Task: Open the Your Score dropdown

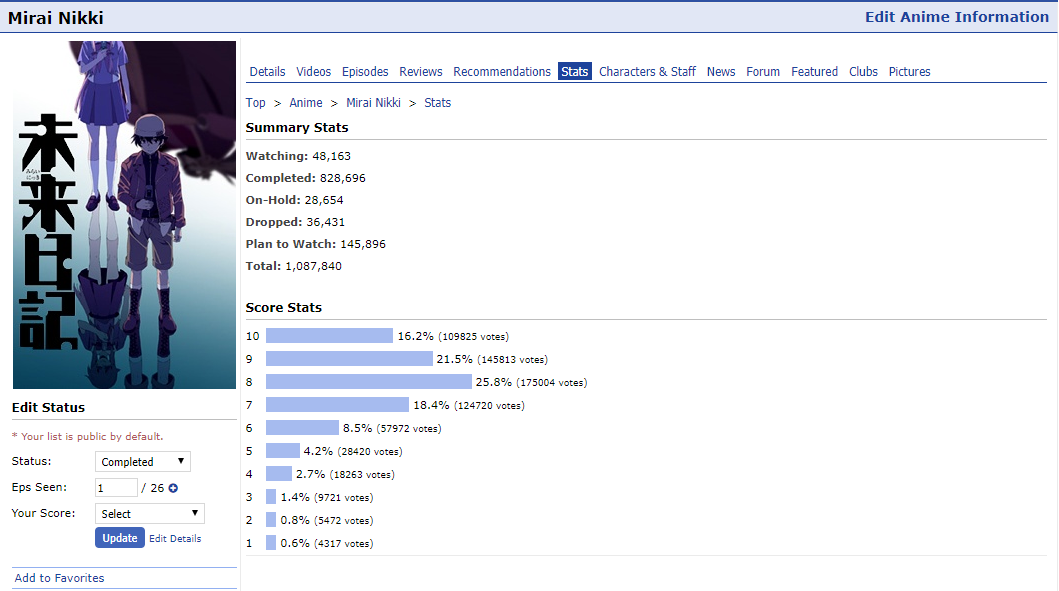Action: pyautogui.click(x=149, y=513)
